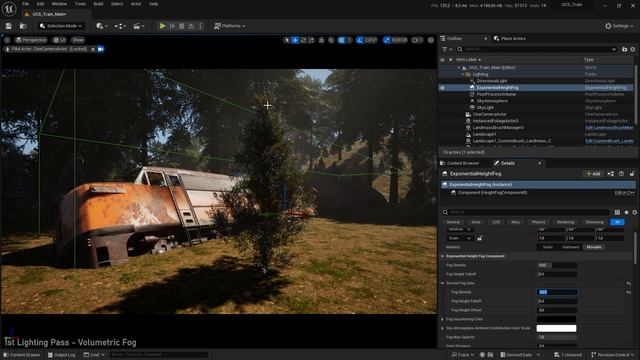Open the Lit view mode menu
This screenshot has width=640, height=360.
click(60, 40)
